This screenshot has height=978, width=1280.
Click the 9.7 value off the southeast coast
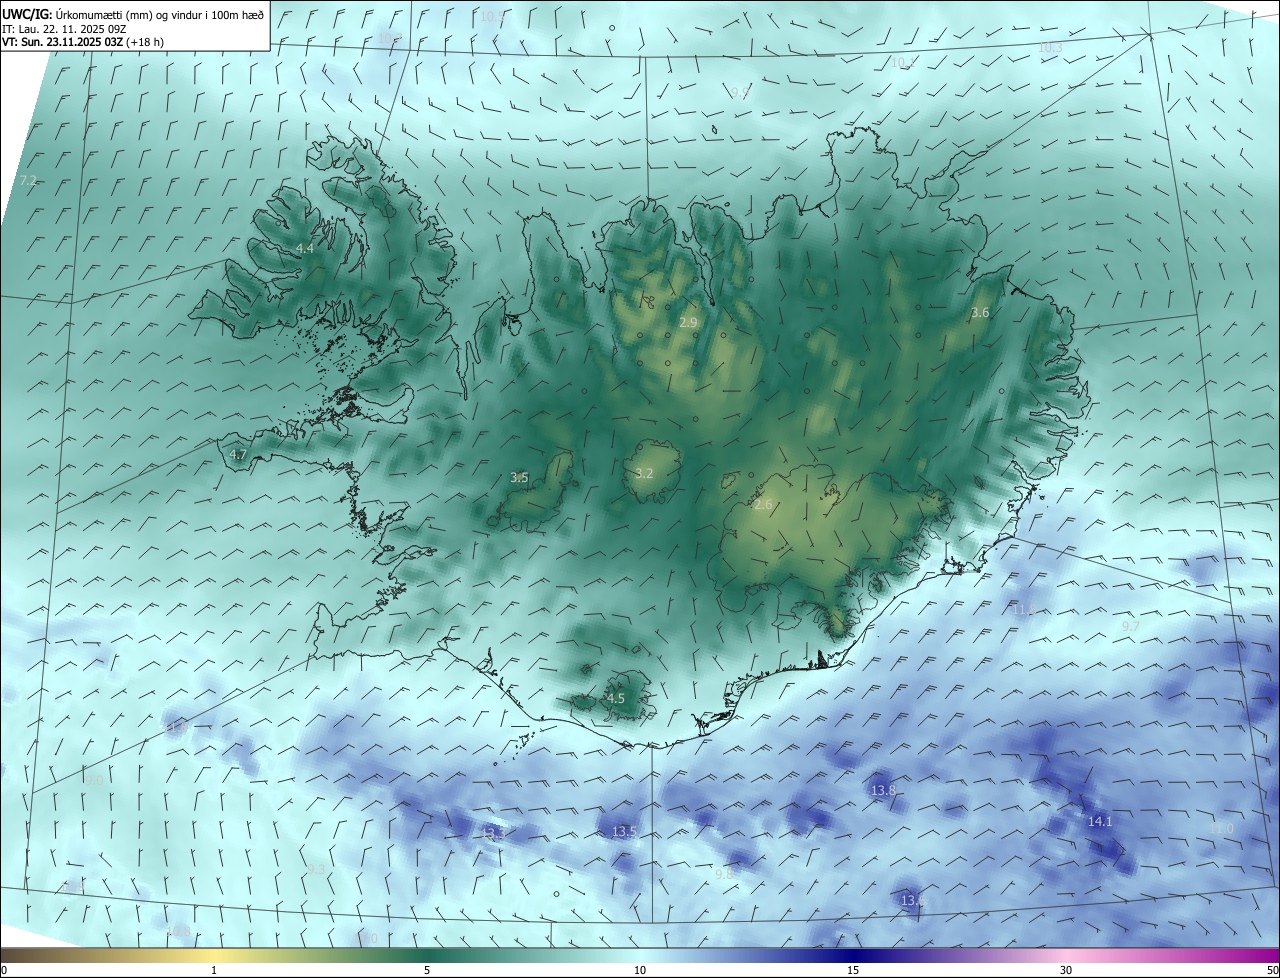1131,626
